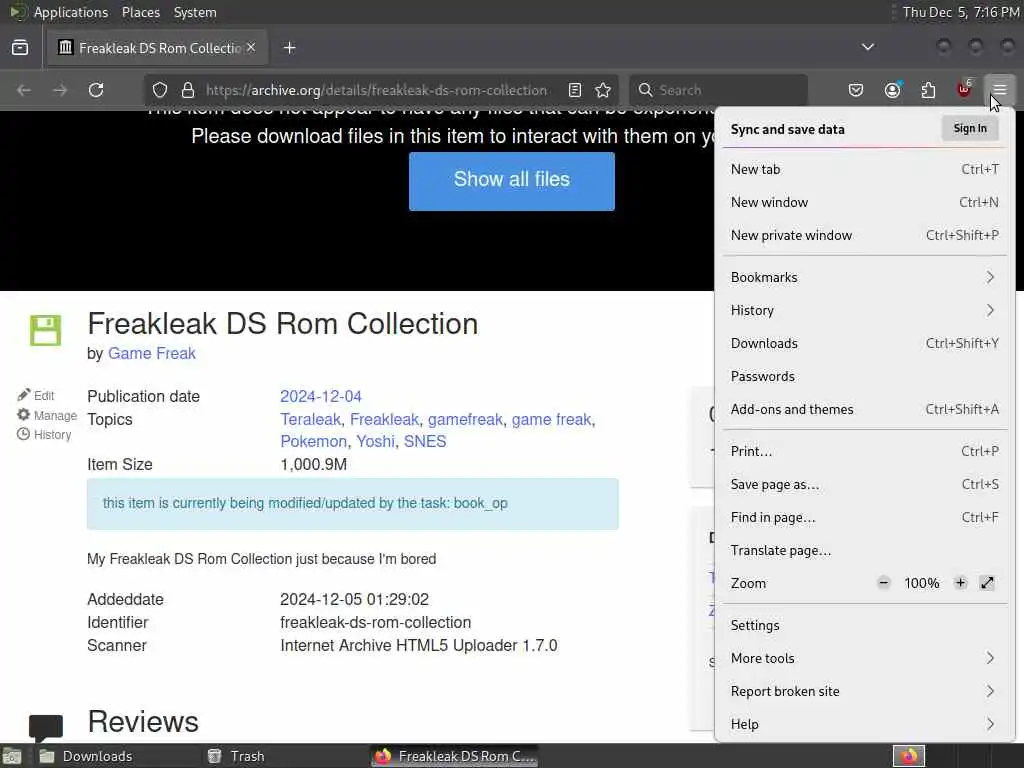The width and height of the screenshot is (1024, 768).
Task: Toggle full screen arrow icon
Action: click(x=987, y=583)
